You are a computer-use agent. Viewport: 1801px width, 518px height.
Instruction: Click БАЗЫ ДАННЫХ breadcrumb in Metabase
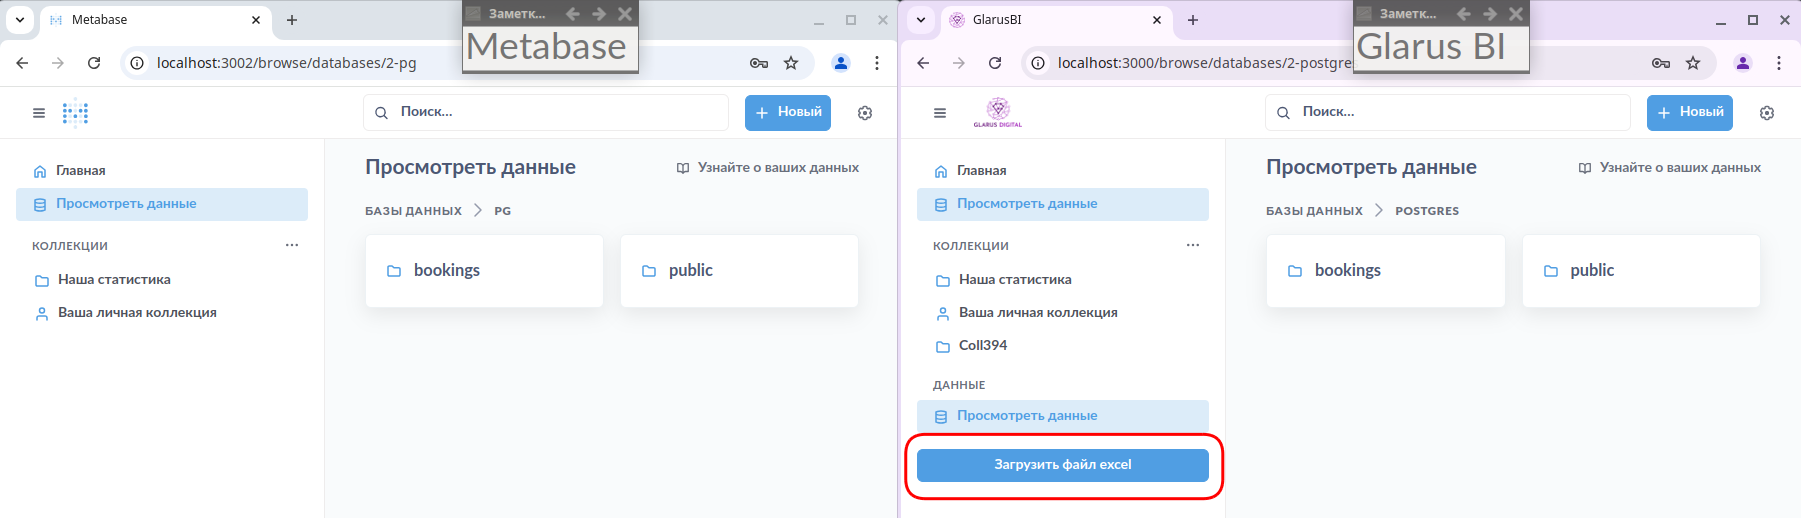coord(413,211)
